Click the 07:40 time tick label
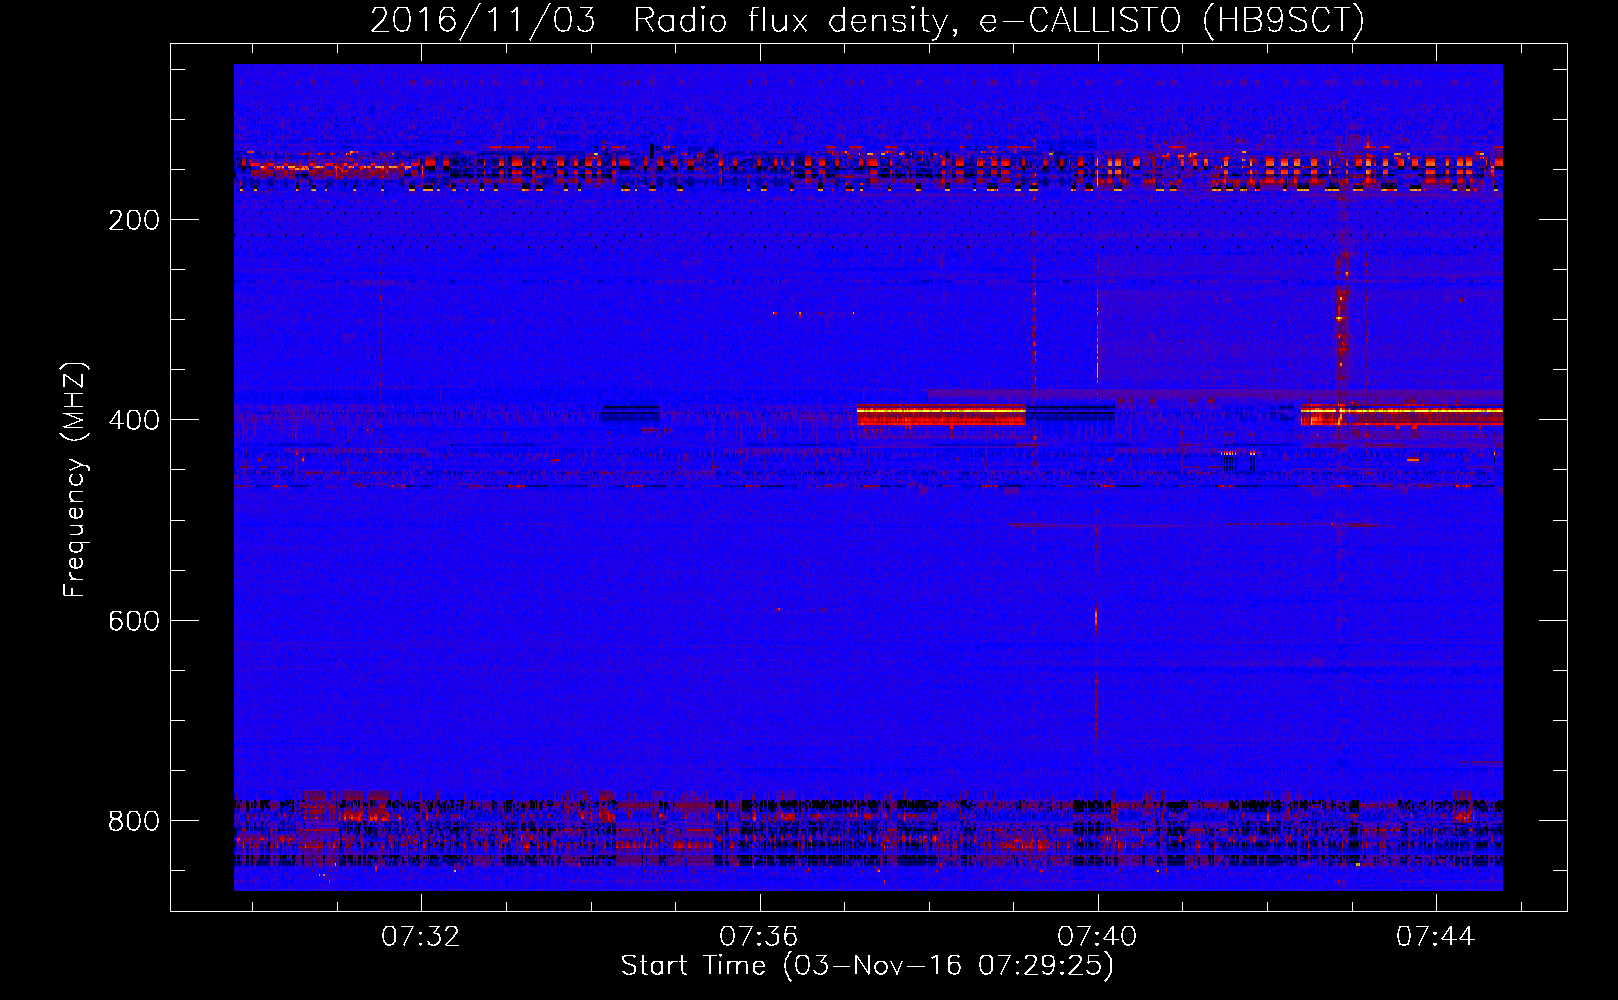 point(1097,937)
